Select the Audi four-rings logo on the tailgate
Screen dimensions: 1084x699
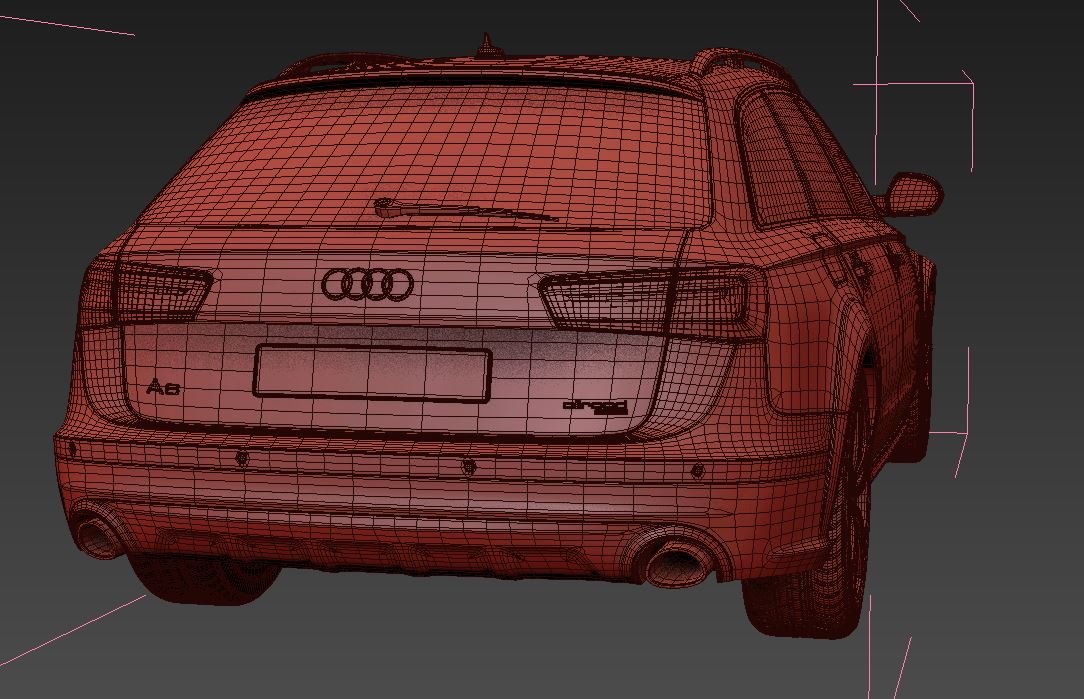(367, 284)
